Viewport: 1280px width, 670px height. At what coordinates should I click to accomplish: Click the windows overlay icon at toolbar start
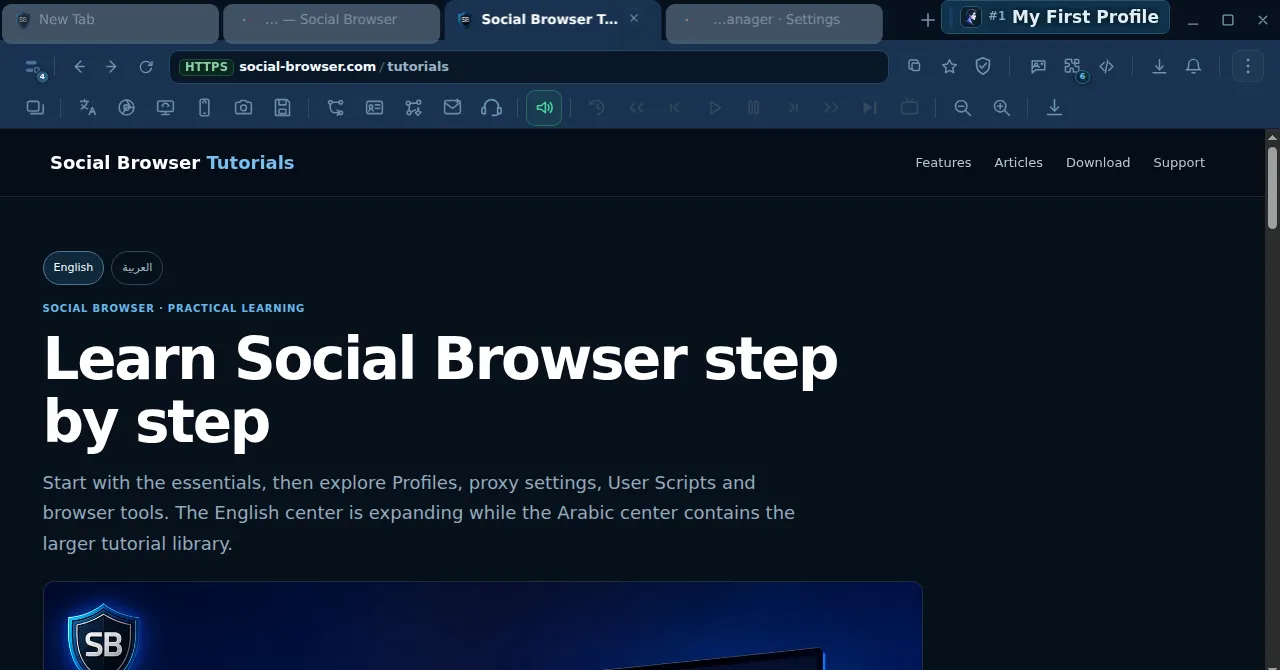pyautogui.click(x=35, y=108)
